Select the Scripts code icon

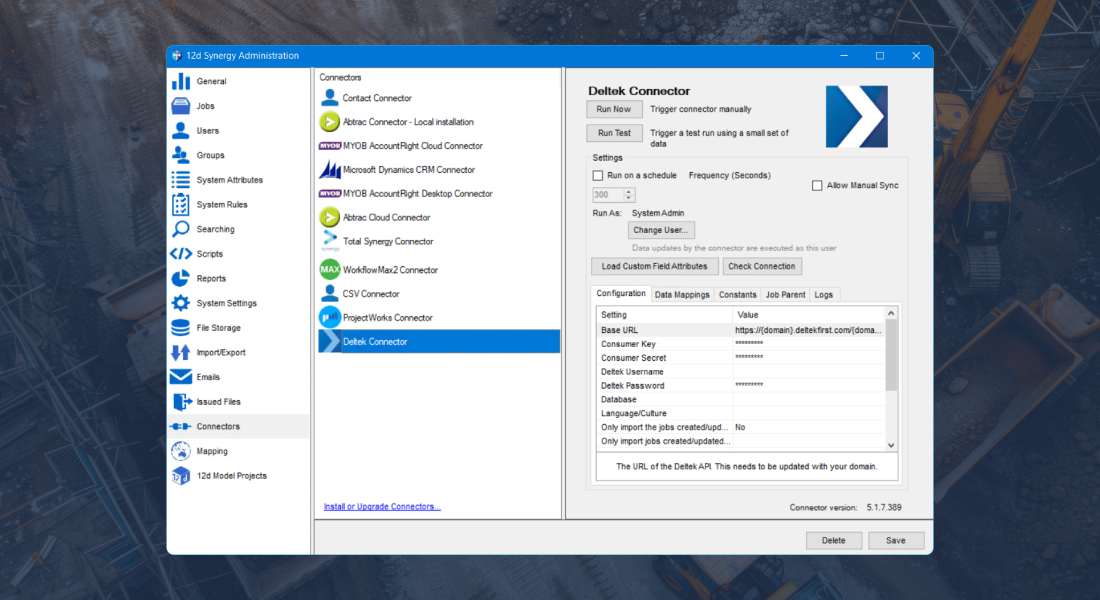pyautogui.click(x=180, y=254)
